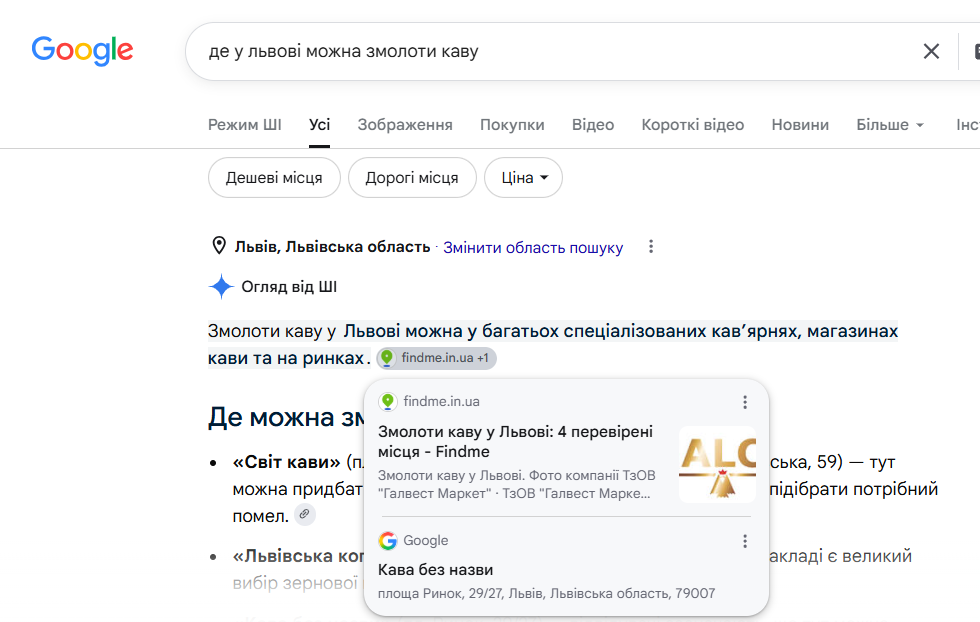Open the Зображення tab
The image size is (980, 622).
pos(405,125)
